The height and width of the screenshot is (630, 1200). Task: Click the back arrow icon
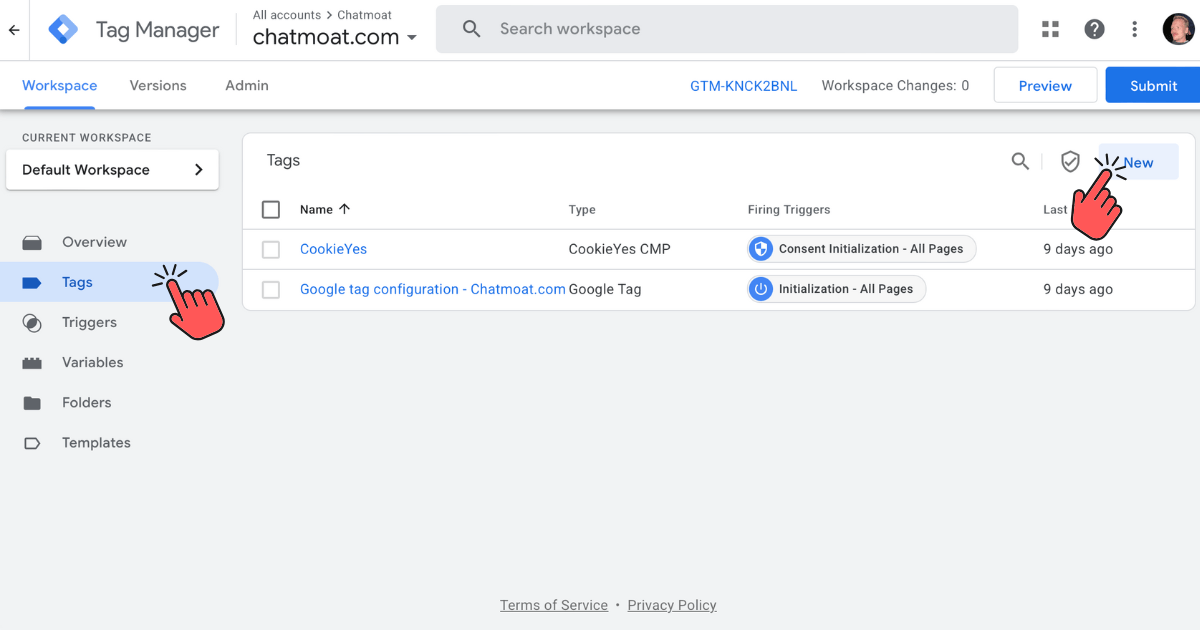[x=14, y=30]
